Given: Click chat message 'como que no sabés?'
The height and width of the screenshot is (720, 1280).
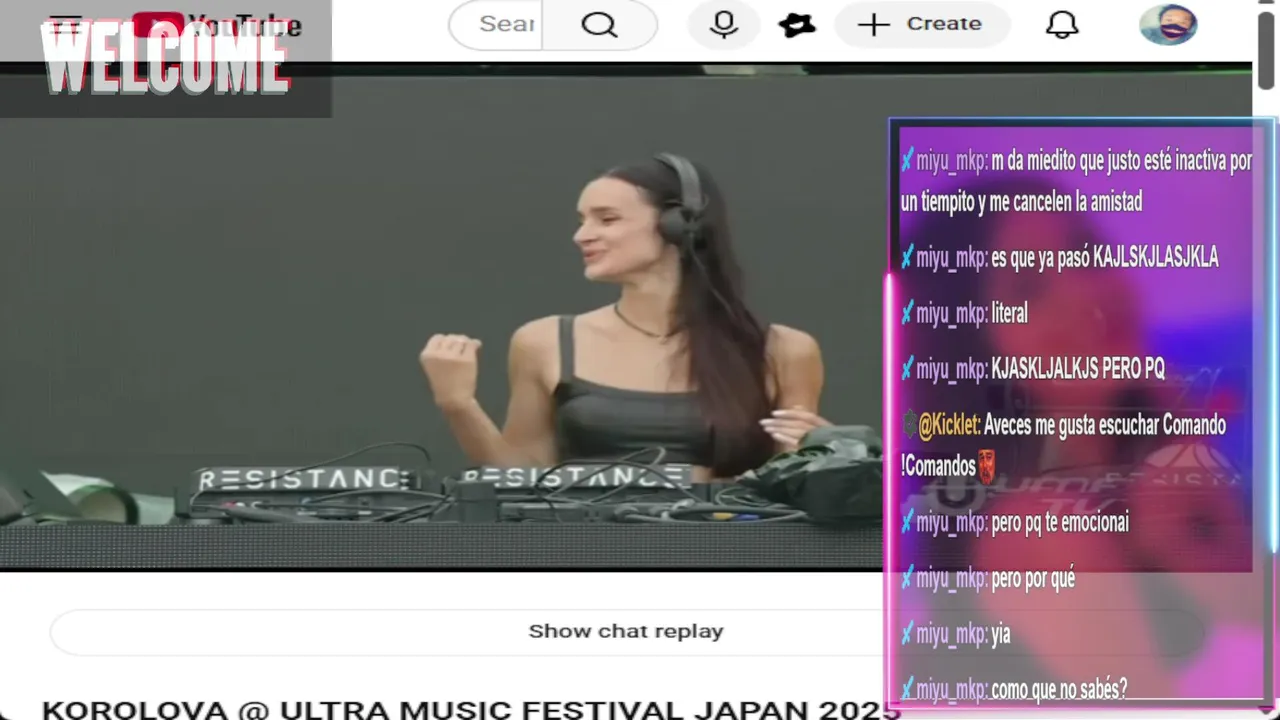Looking at the screenshot, I should [1059, 689].
